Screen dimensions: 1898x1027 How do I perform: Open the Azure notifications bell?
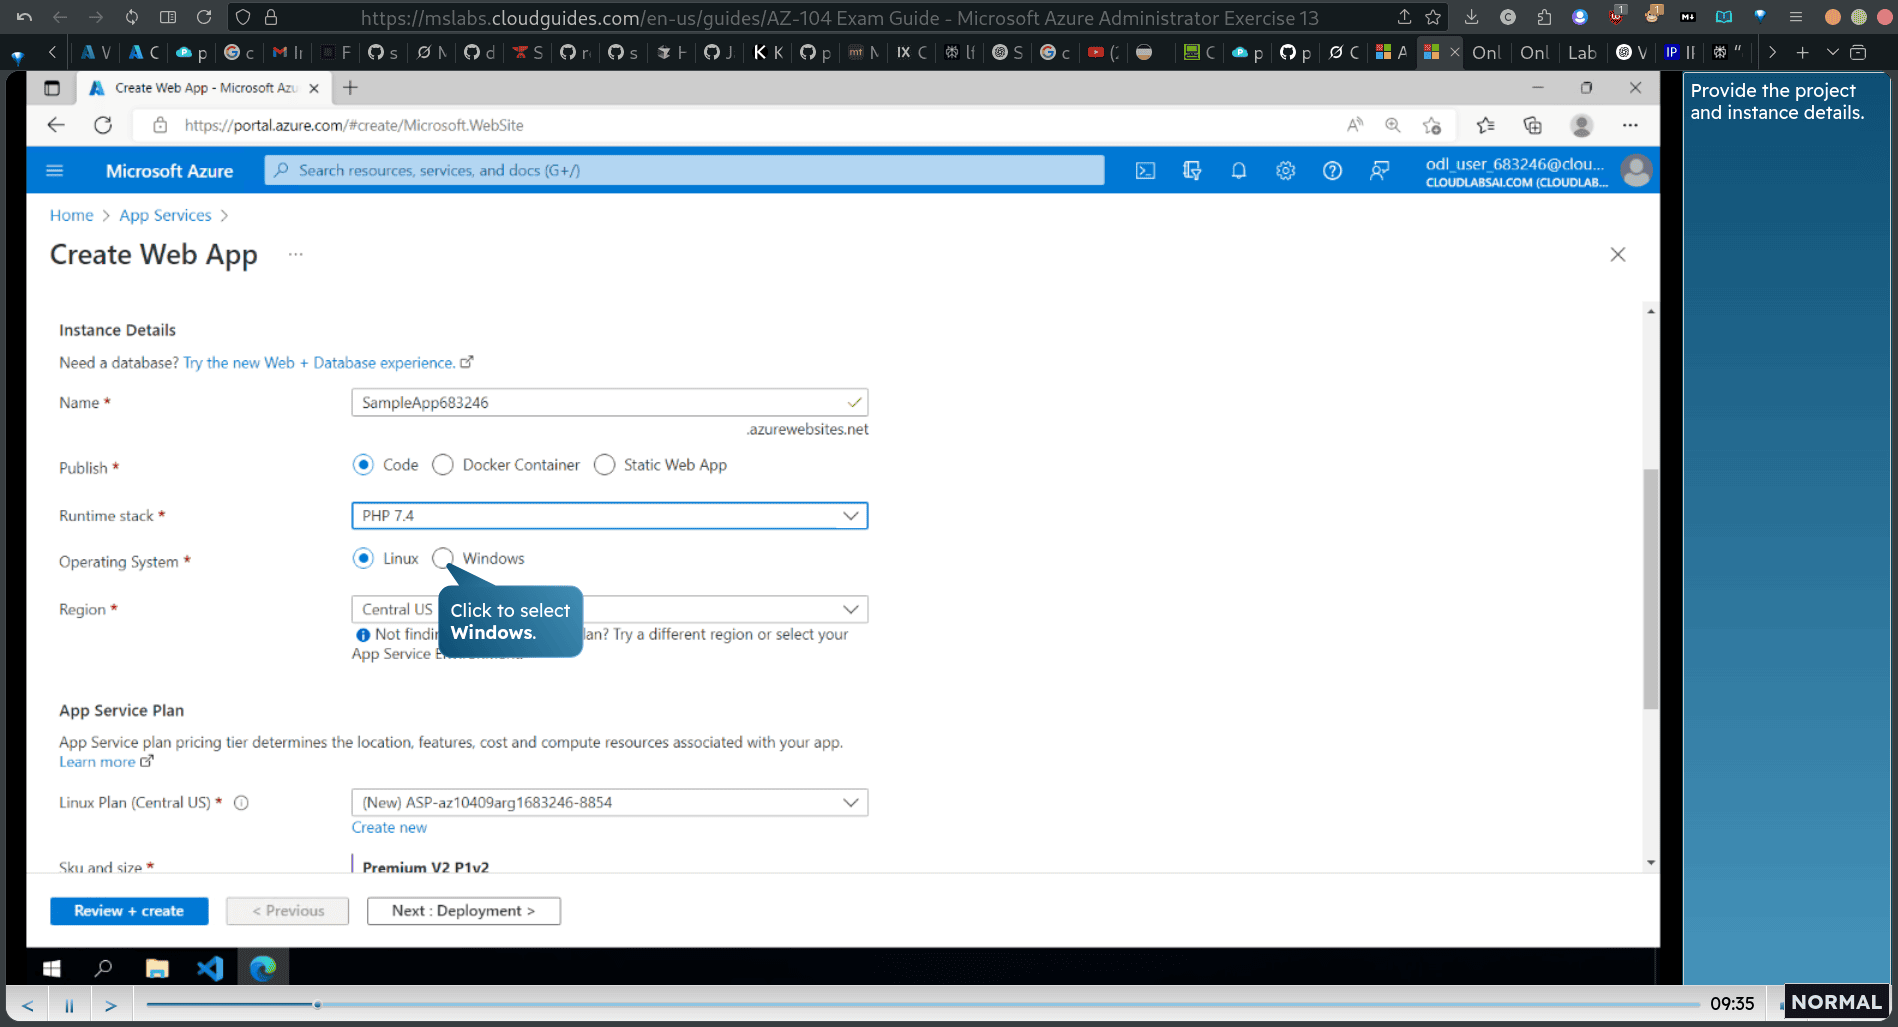(1238, 171)
